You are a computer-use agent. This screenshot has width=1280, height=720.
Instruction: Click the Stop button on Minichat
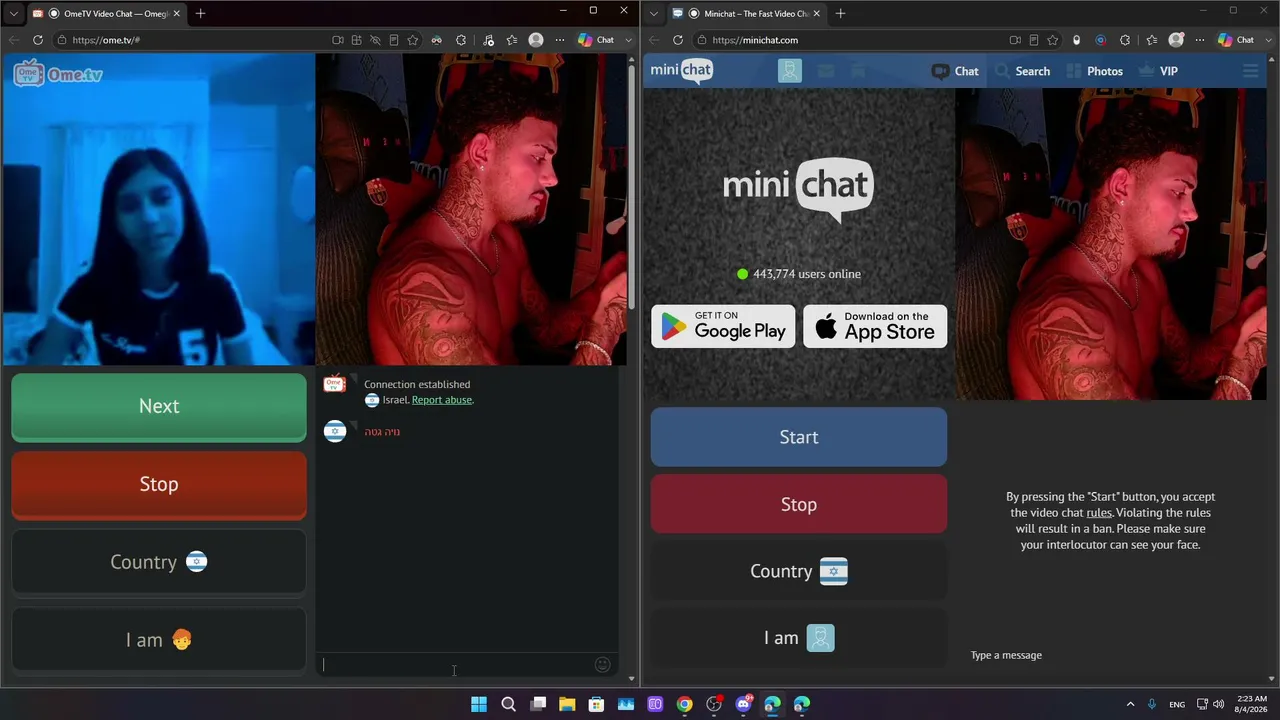(799, 504)
